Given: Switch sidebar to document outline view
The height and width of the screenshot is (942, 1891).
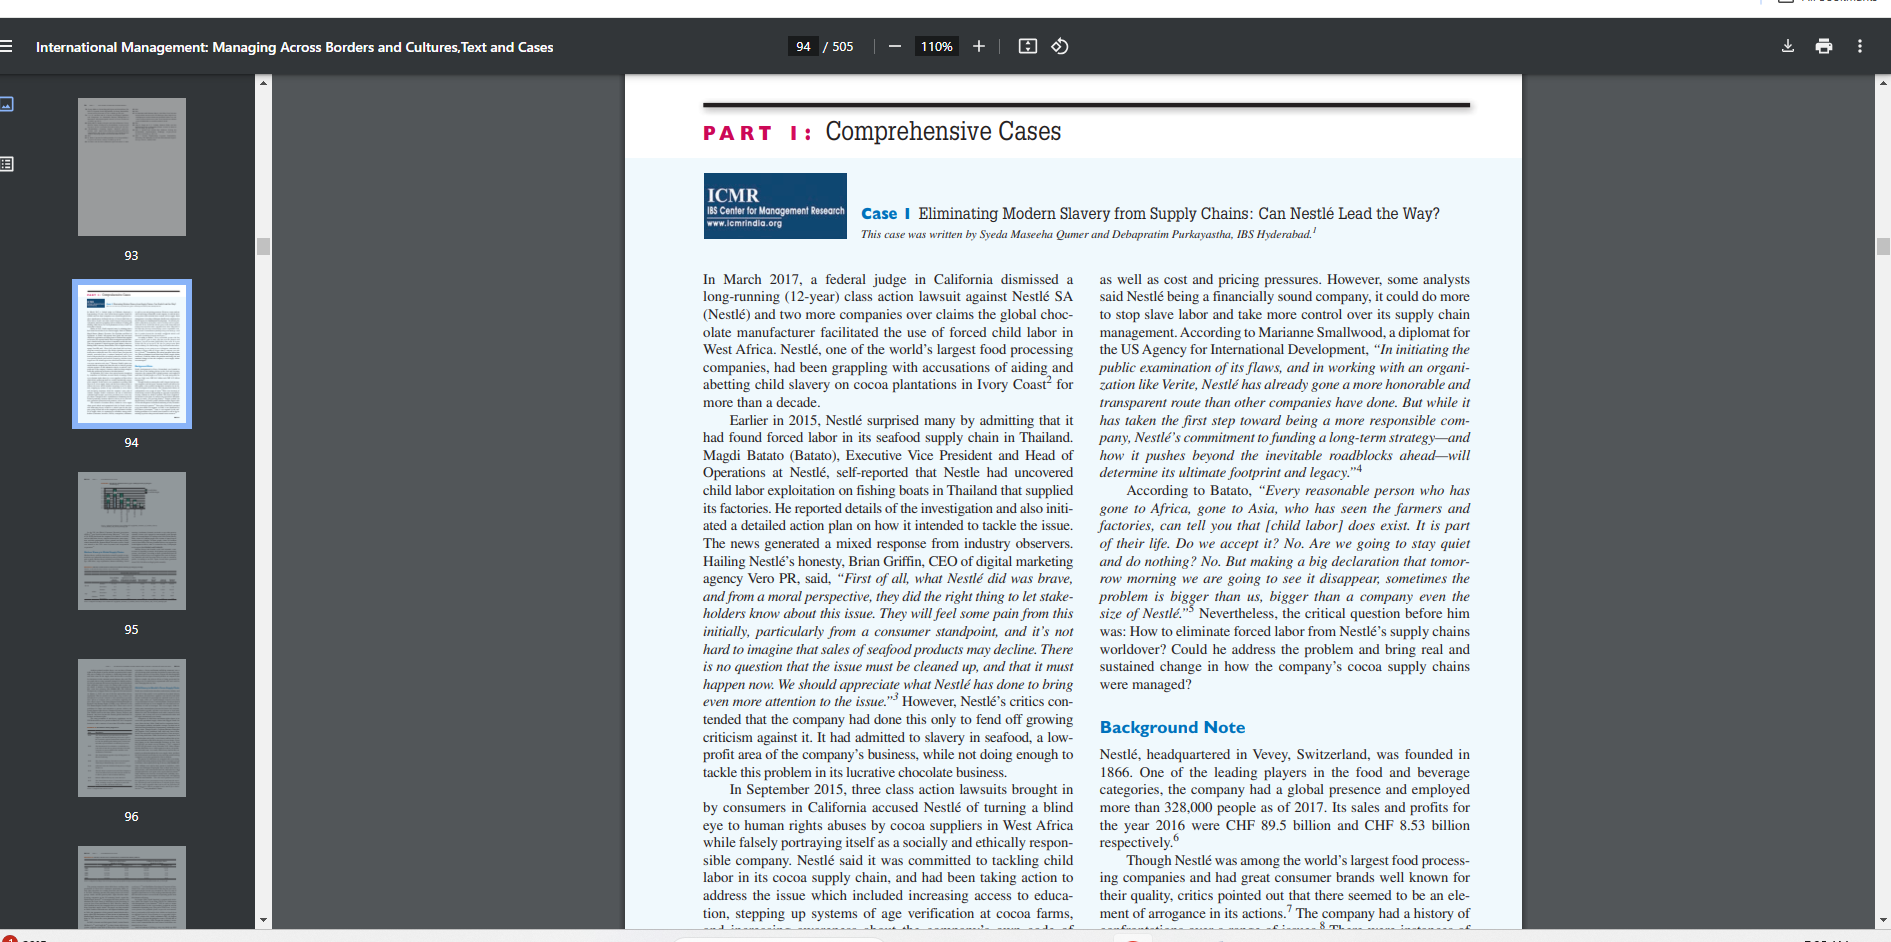Looking at the screenshot, I should [x=7, y=164].
